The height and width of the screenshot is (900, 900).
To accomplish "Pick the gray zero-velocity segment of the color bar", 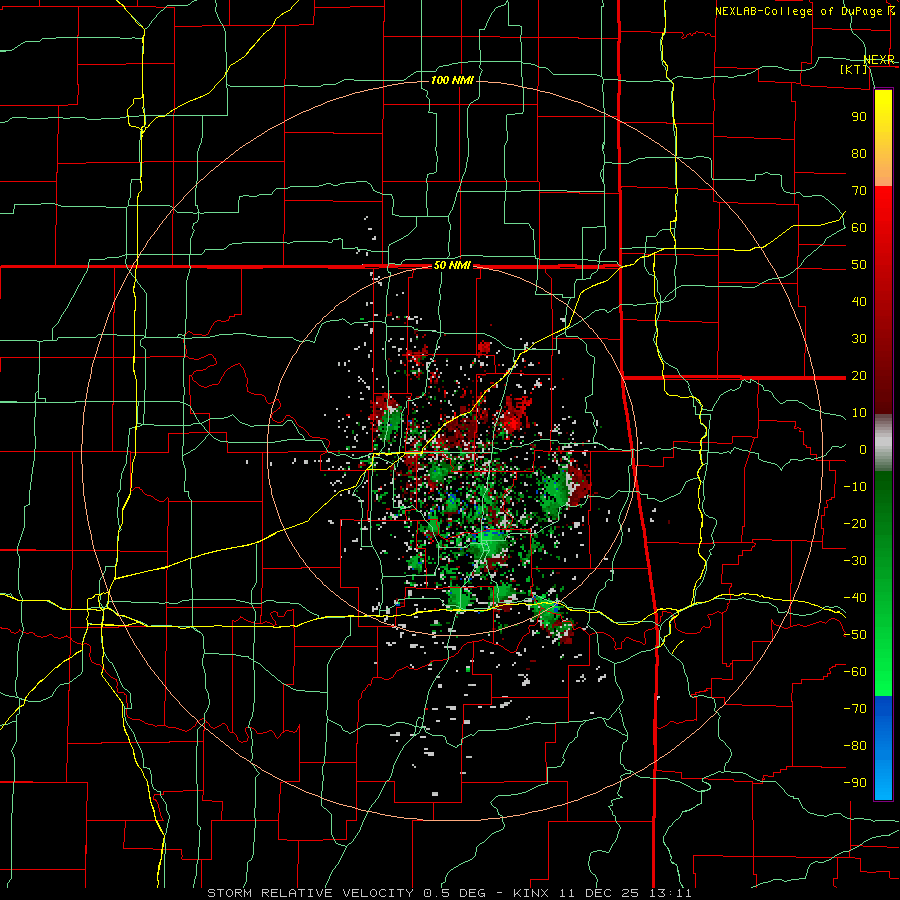I will click(x=883, y=443).
